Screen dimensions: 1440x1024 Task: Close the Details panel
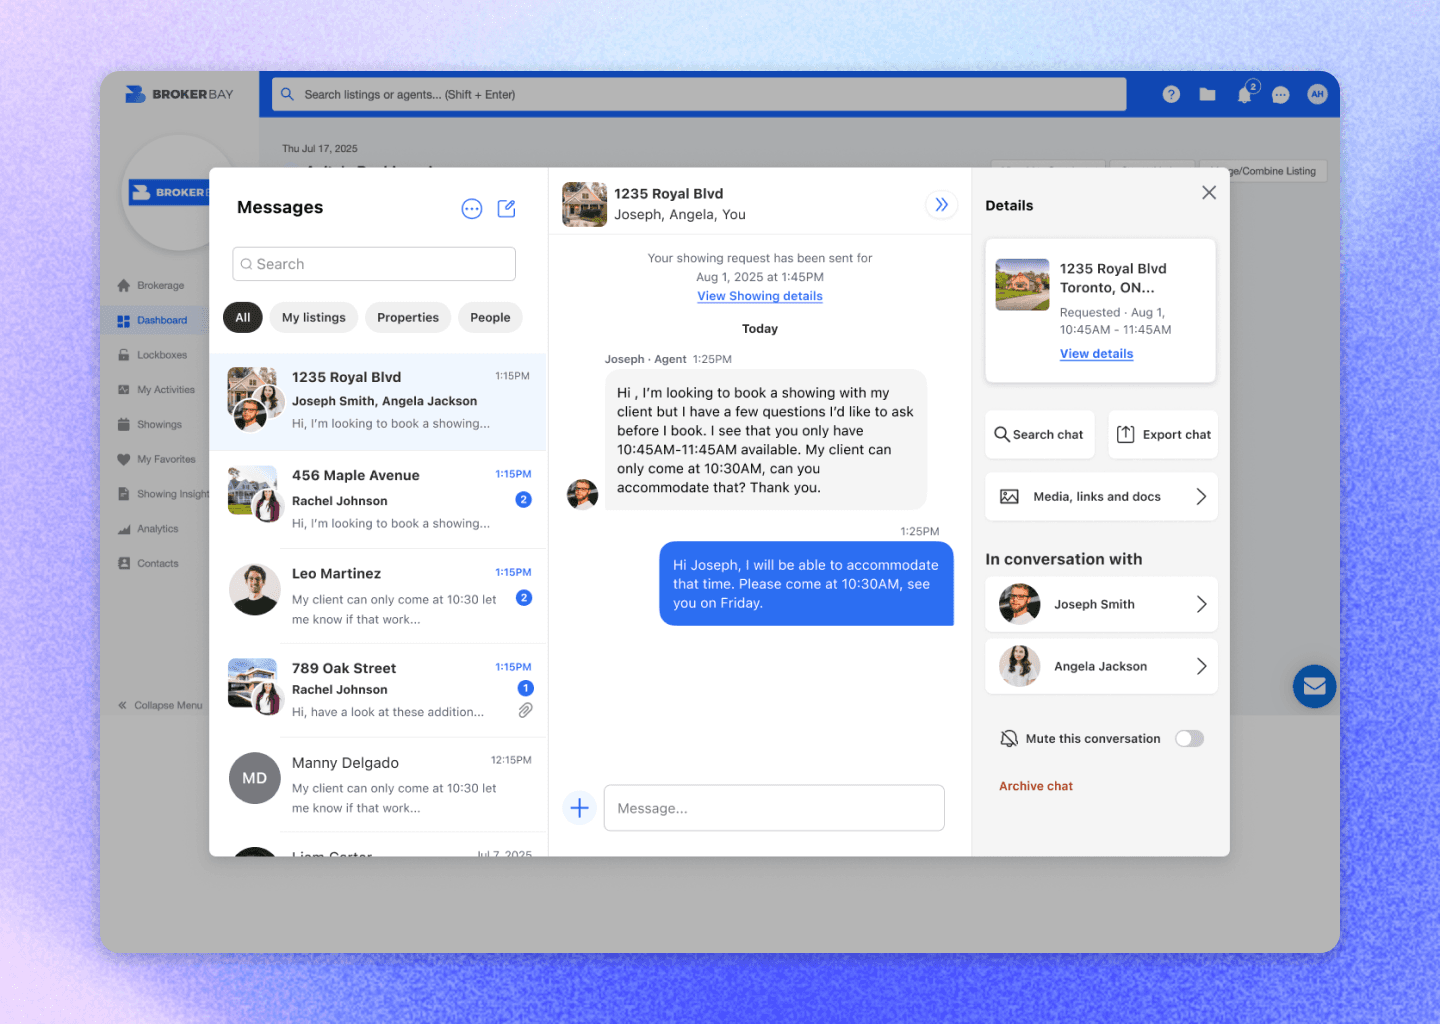(x=1209, y=193)
